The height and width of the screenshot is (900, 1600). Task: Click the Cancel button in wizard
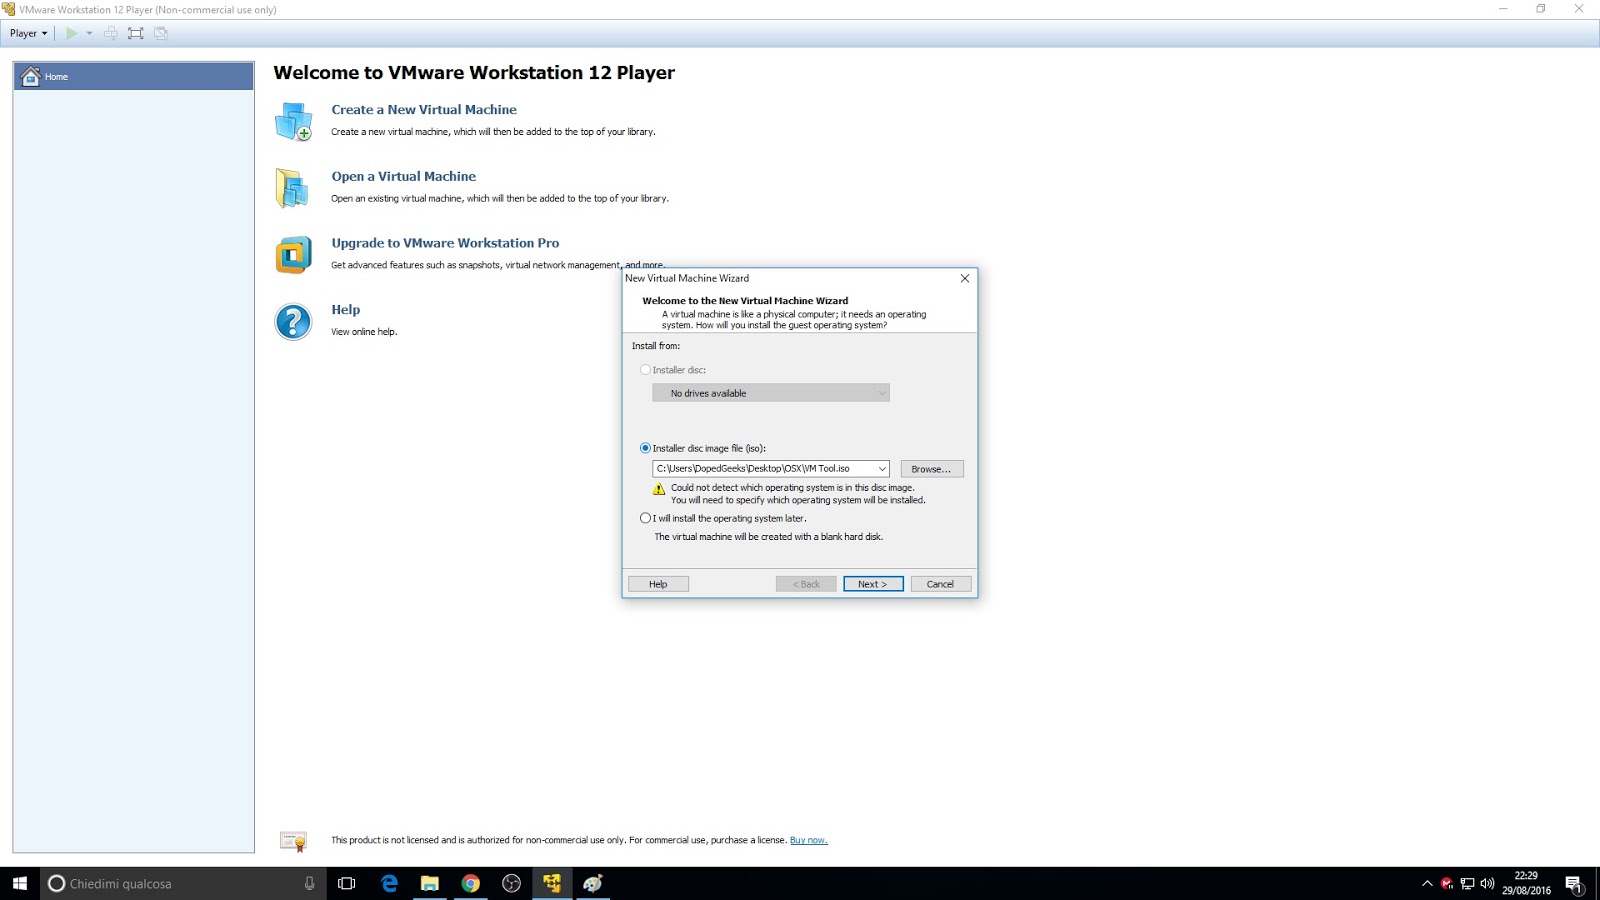tap(941, 584)
